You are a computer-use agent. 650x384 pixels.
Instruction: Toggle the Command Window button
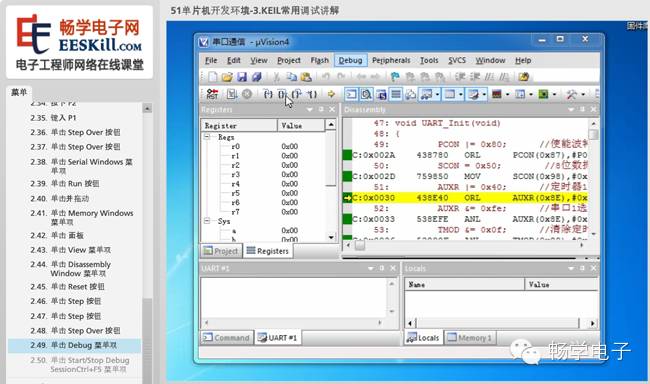[351, 95]
